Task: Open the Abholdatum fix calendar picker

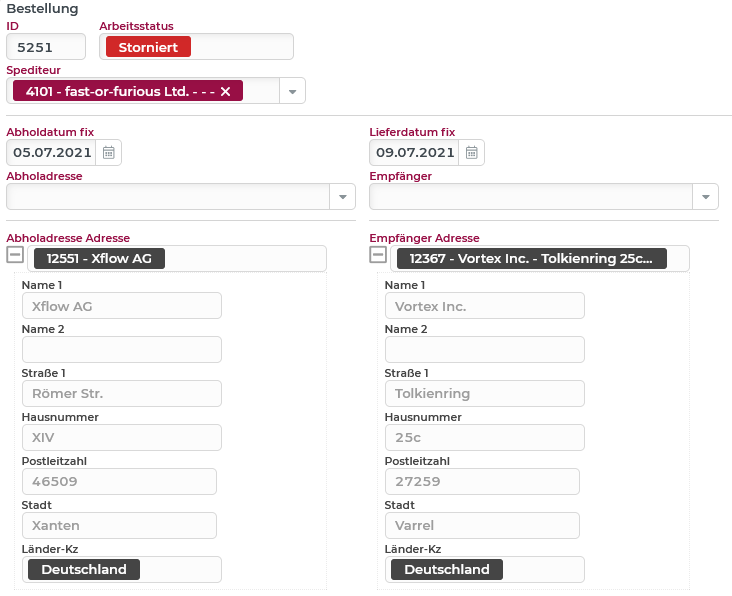Action: click(x=110, y=153)
